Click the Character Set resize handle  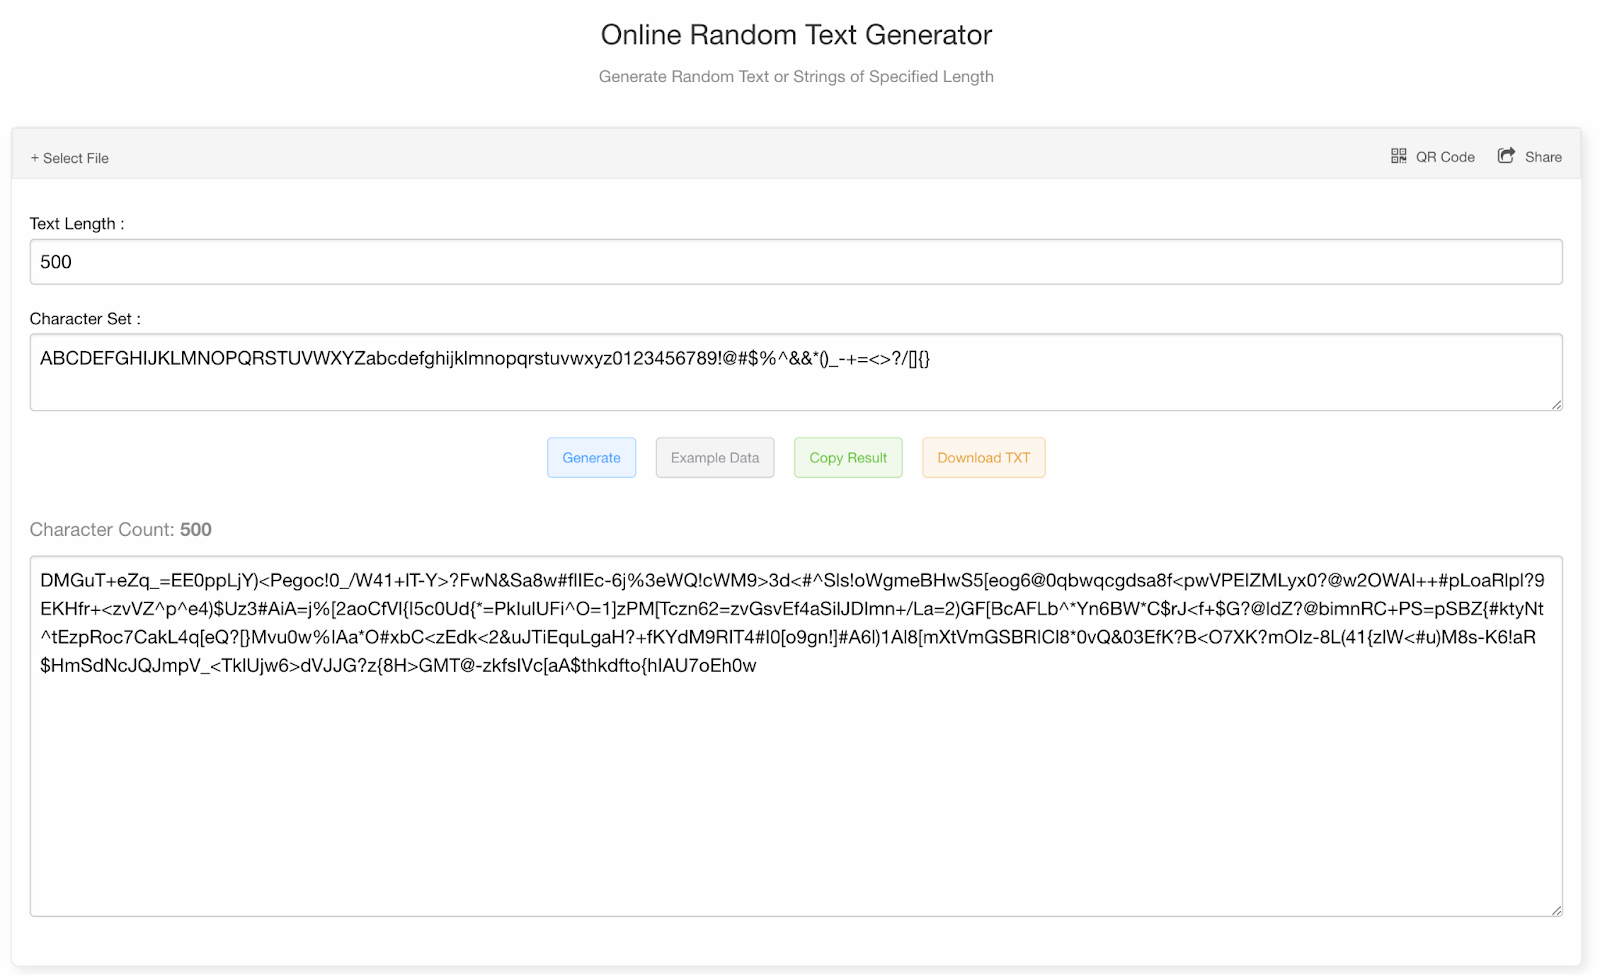[1555, 405]
